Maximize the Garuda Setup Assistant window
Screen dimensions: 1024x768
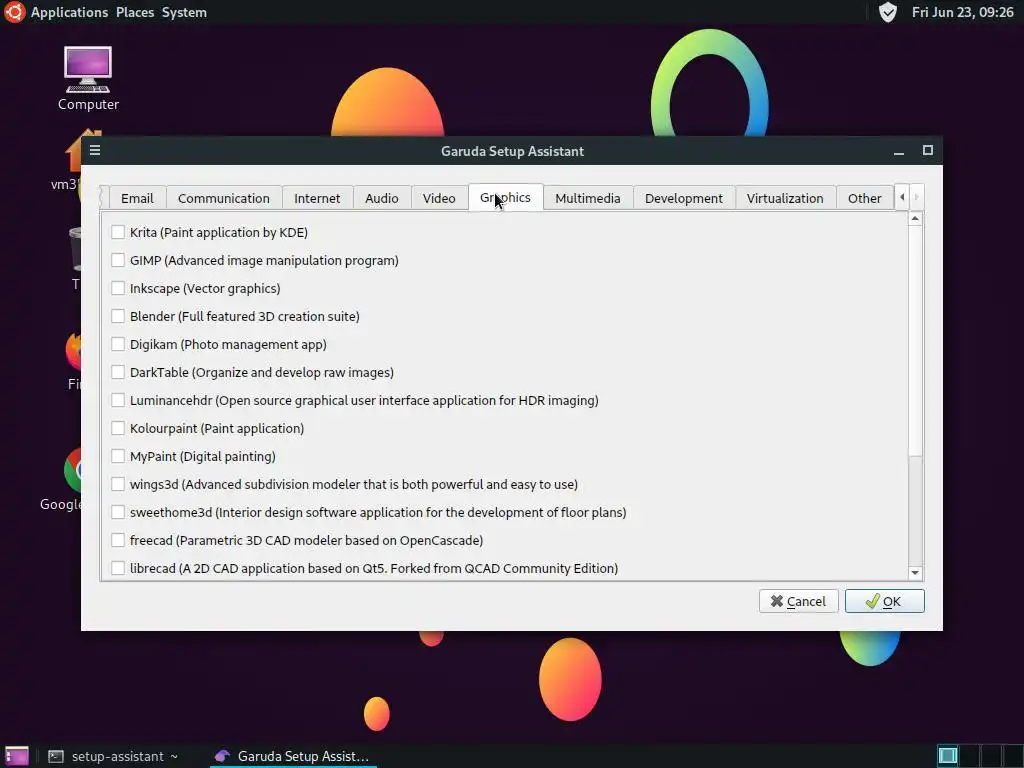pos(927,150)
